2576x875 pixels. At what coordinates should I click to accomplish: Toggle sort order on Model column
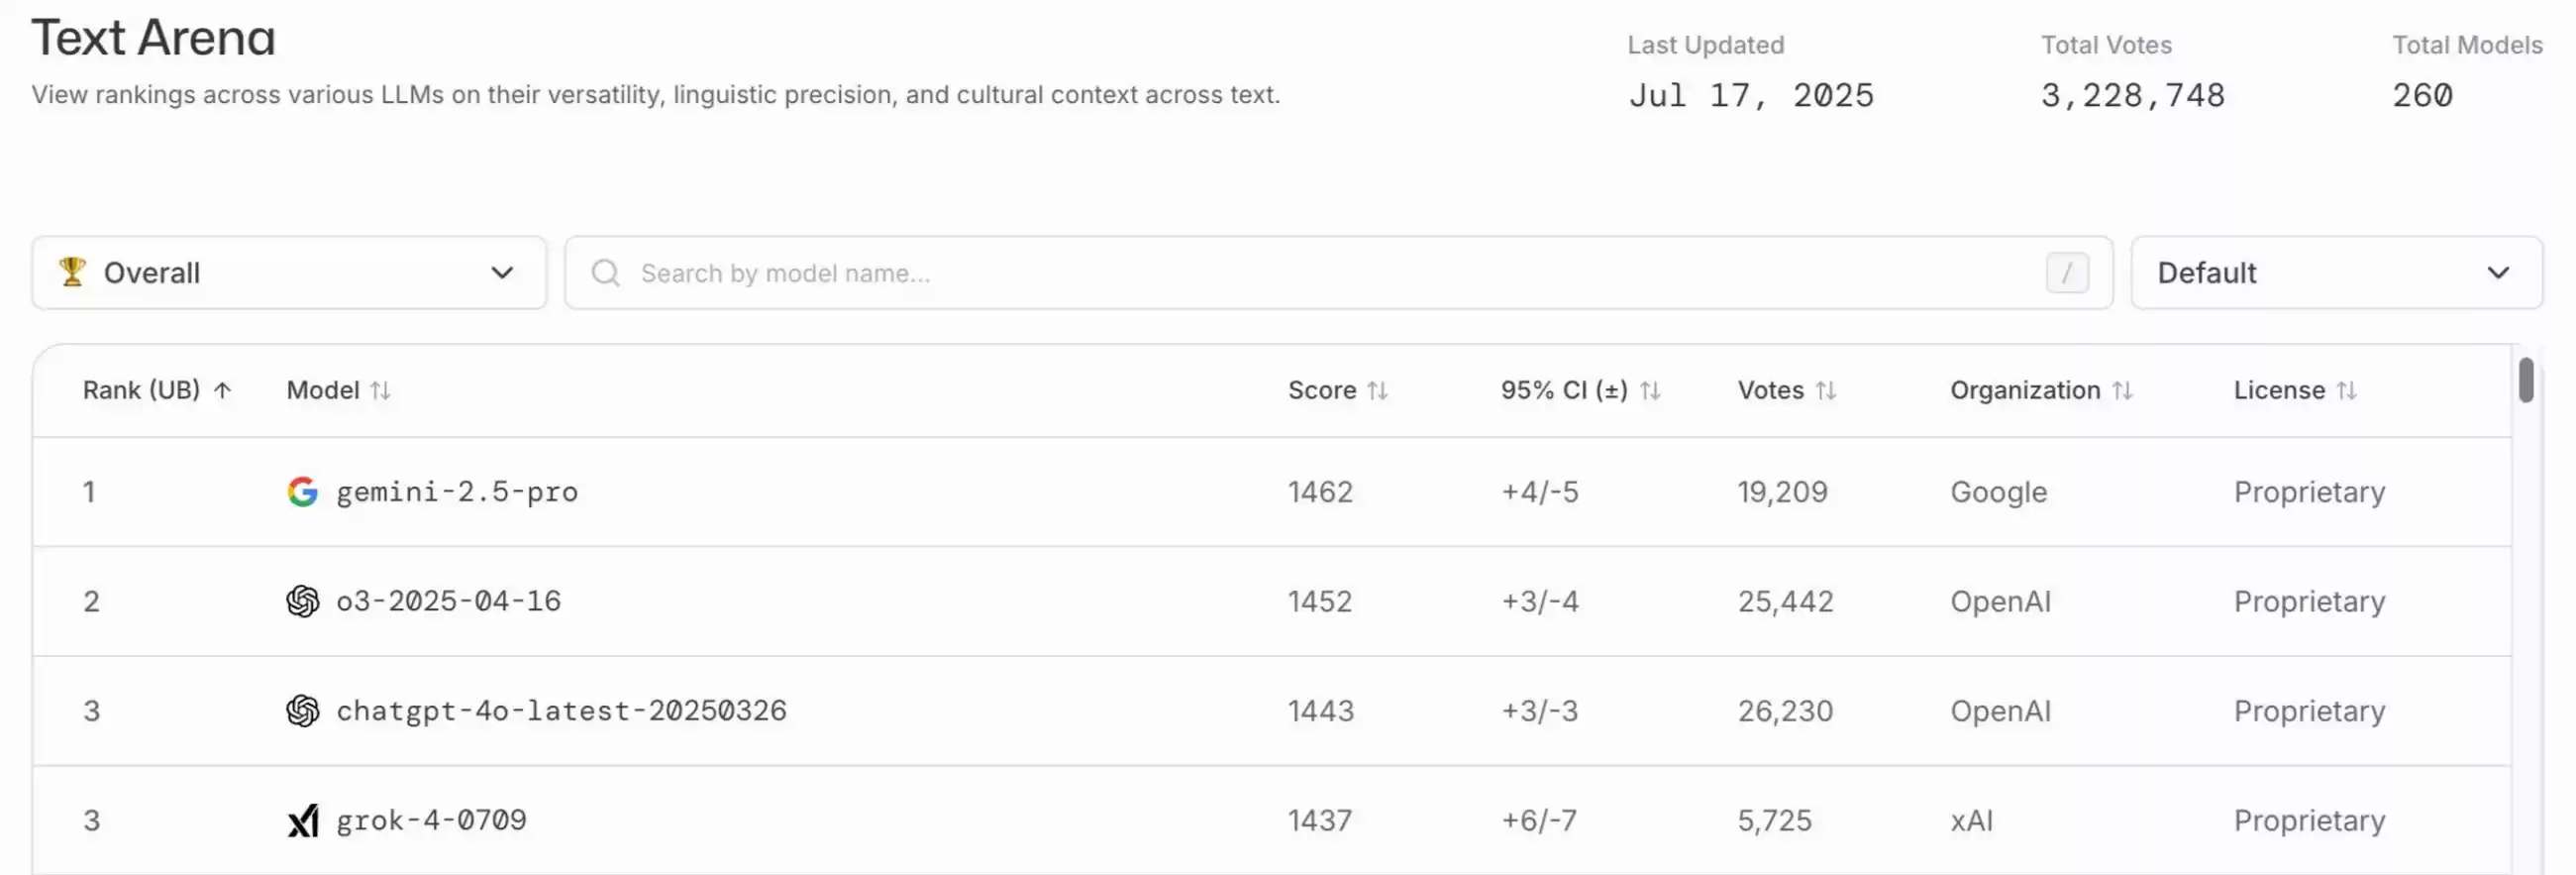380,390
